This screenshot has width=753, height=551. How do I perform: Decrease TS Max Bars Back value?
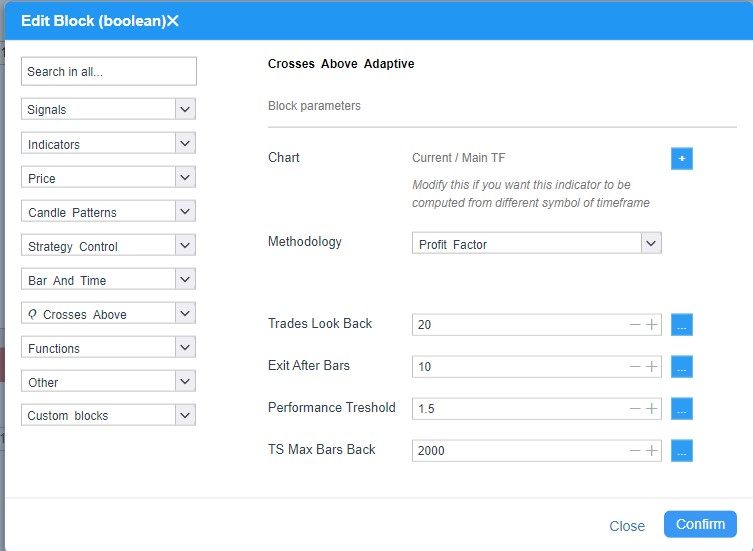click(x=635, y=451)
